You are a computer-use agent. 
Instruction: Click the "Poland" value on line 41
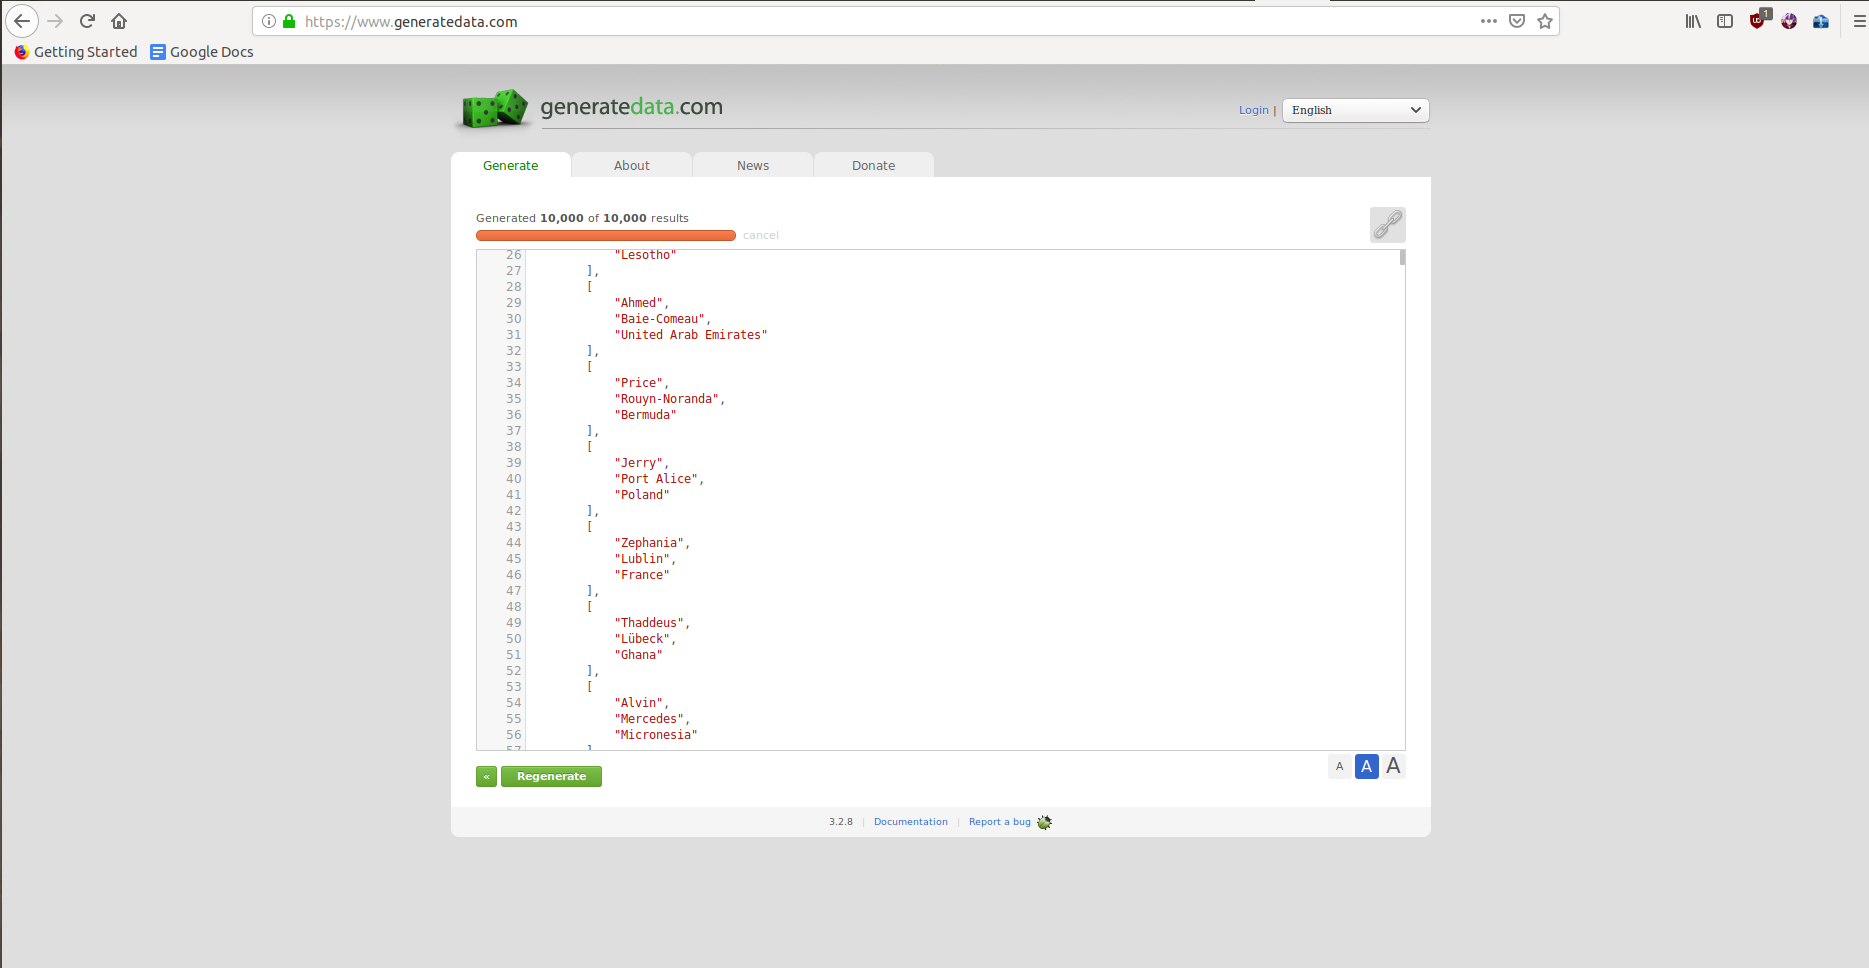tap(642, 495)
